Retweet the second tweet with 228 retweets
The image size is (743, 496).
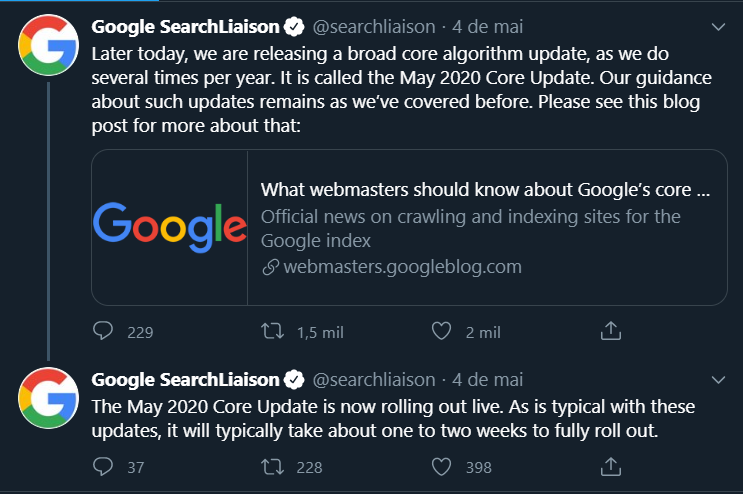point(271,466)
